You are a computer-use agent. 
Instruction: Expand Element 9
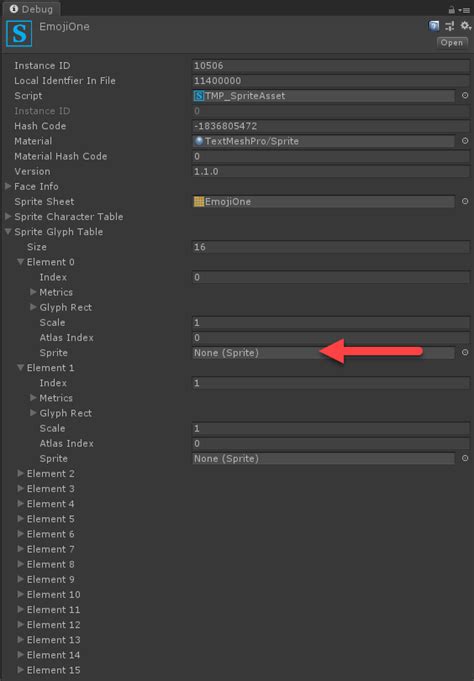point(20,579)
